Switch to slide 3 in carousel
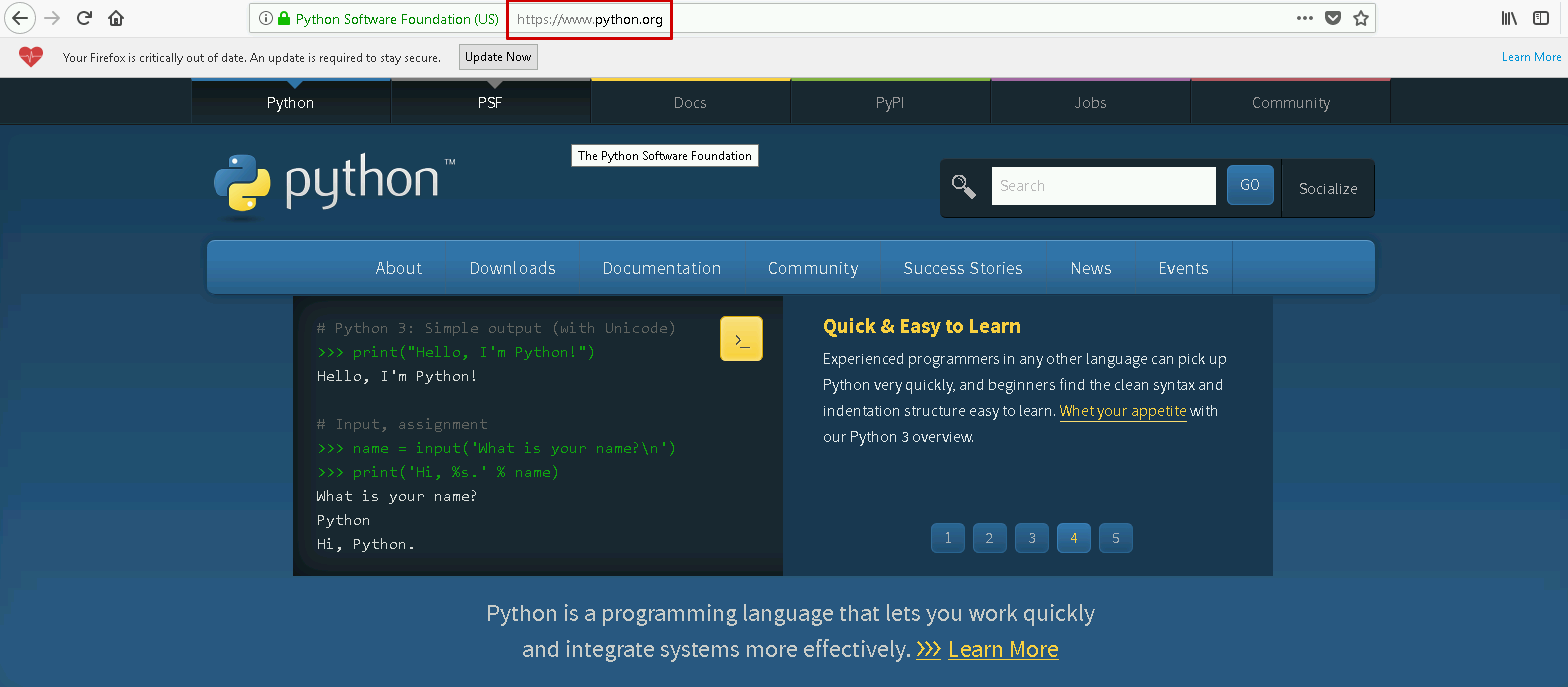The image size is (1568, 687). (1031, 538)
